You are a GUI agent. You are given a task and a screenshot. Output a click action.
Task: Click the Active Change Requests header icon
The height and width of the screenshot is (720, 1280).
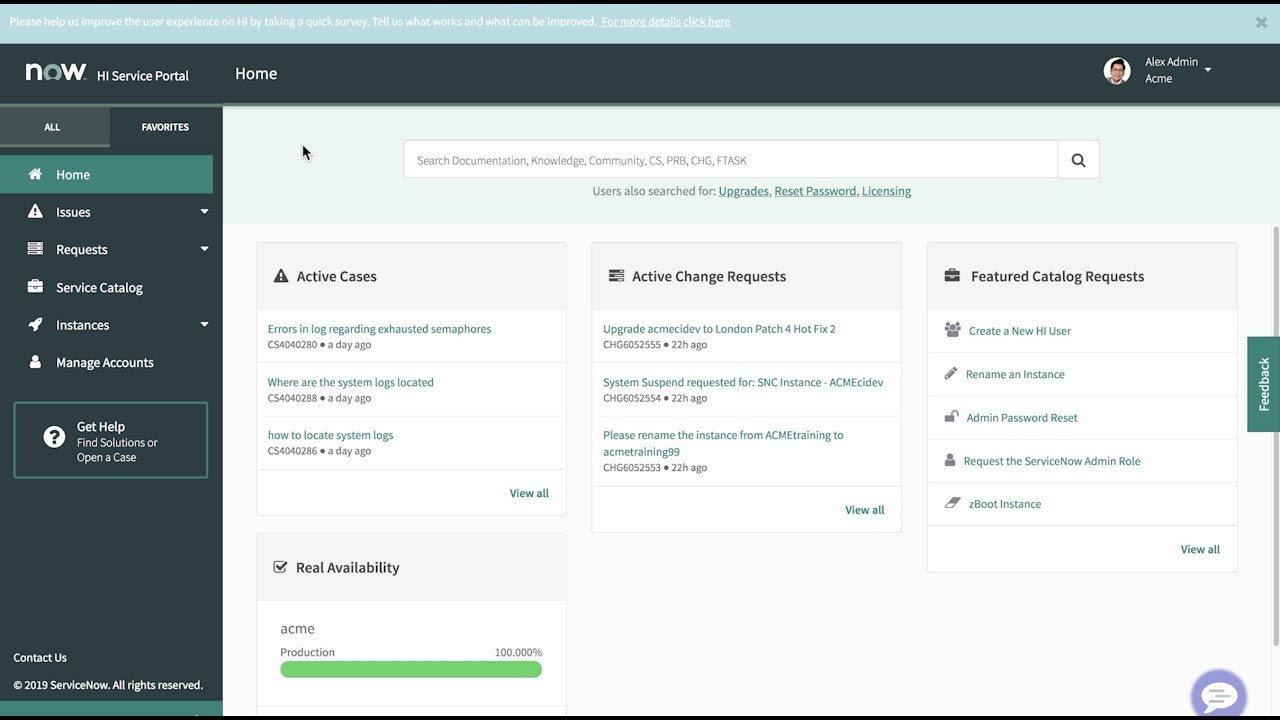616,276
